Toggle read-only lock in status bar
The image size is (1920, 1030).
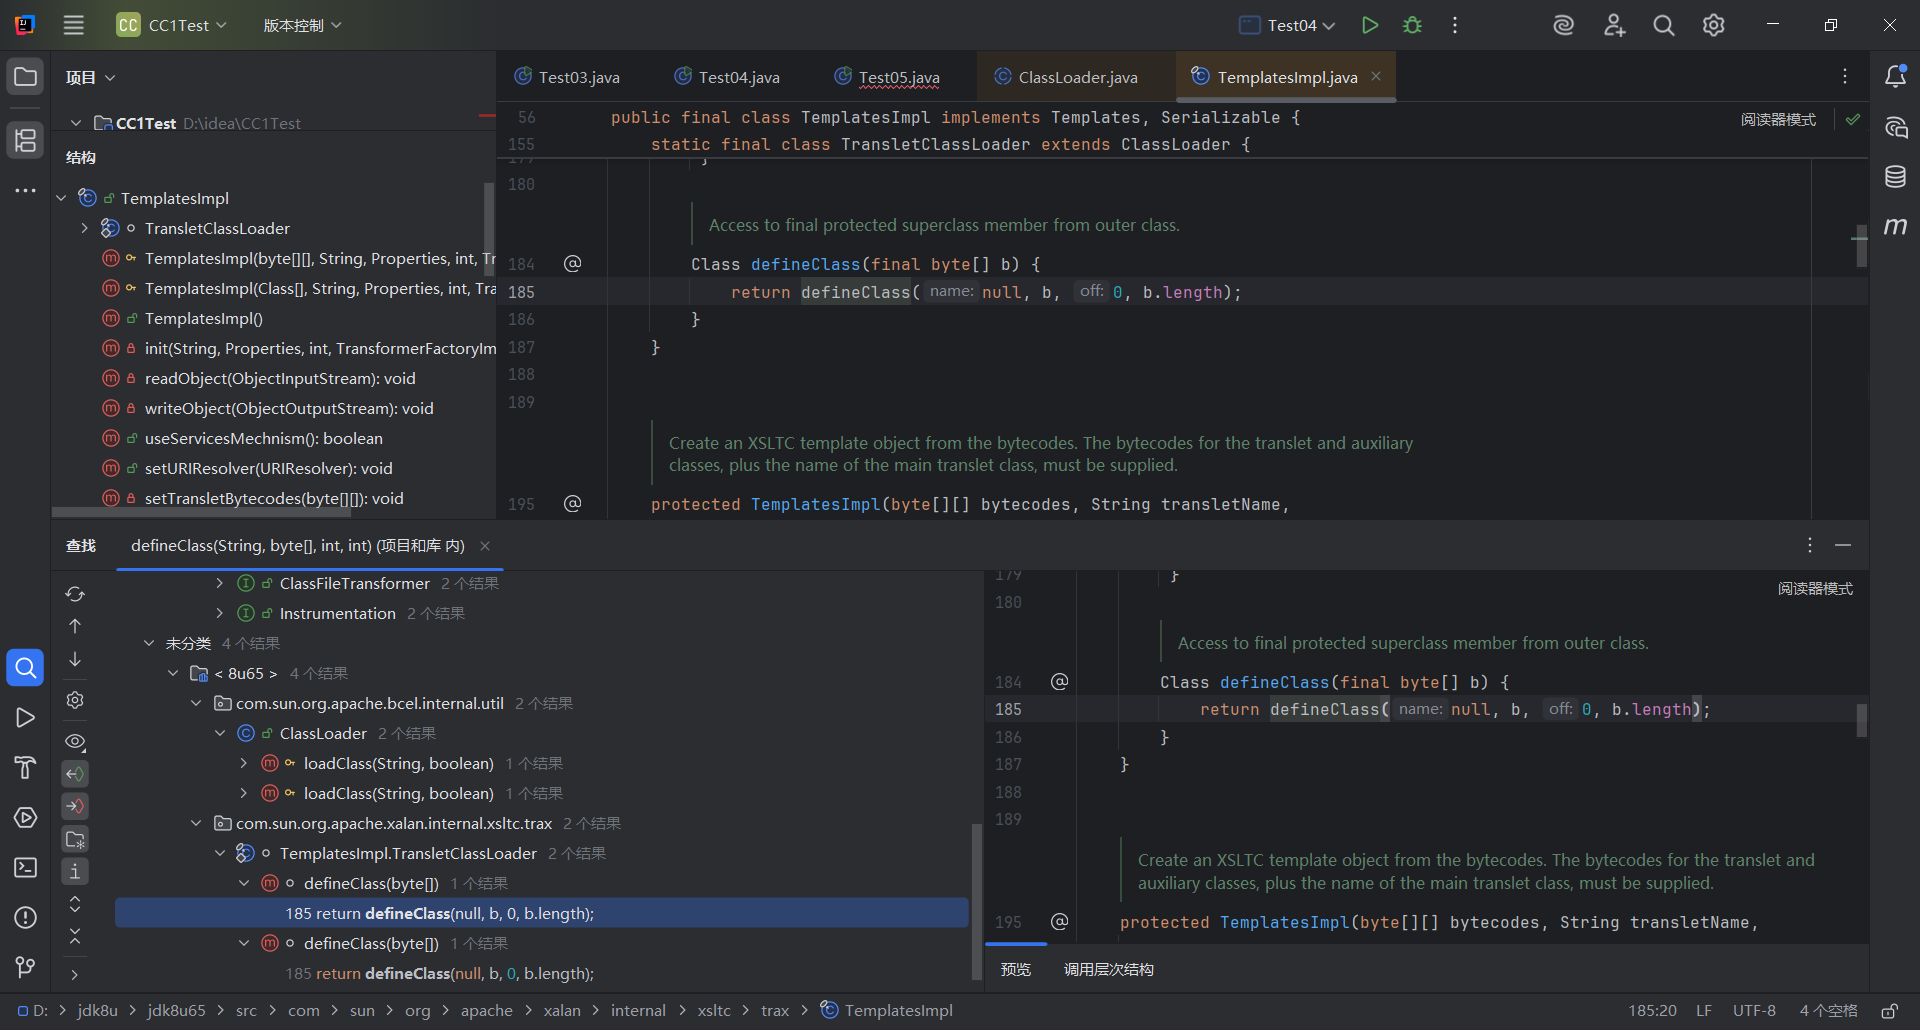pos(1890,1011)
